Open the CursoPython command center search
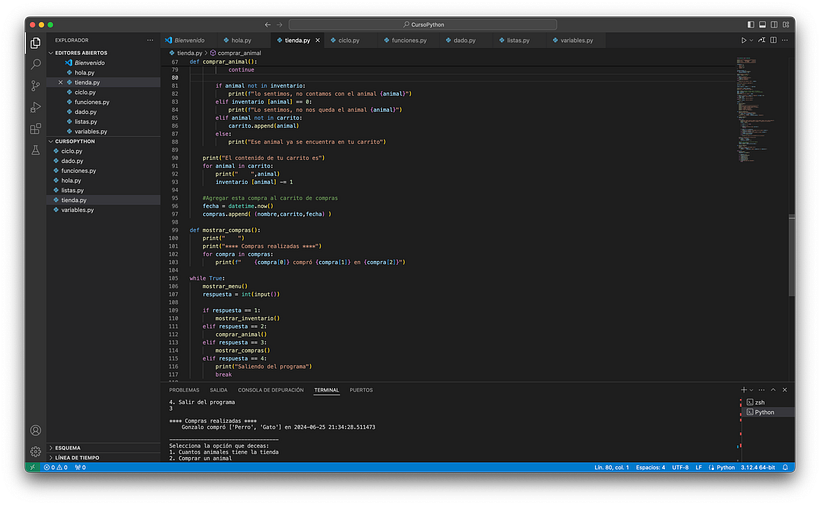The height and width of the screenshot is (505, 820). click(423, 25)
